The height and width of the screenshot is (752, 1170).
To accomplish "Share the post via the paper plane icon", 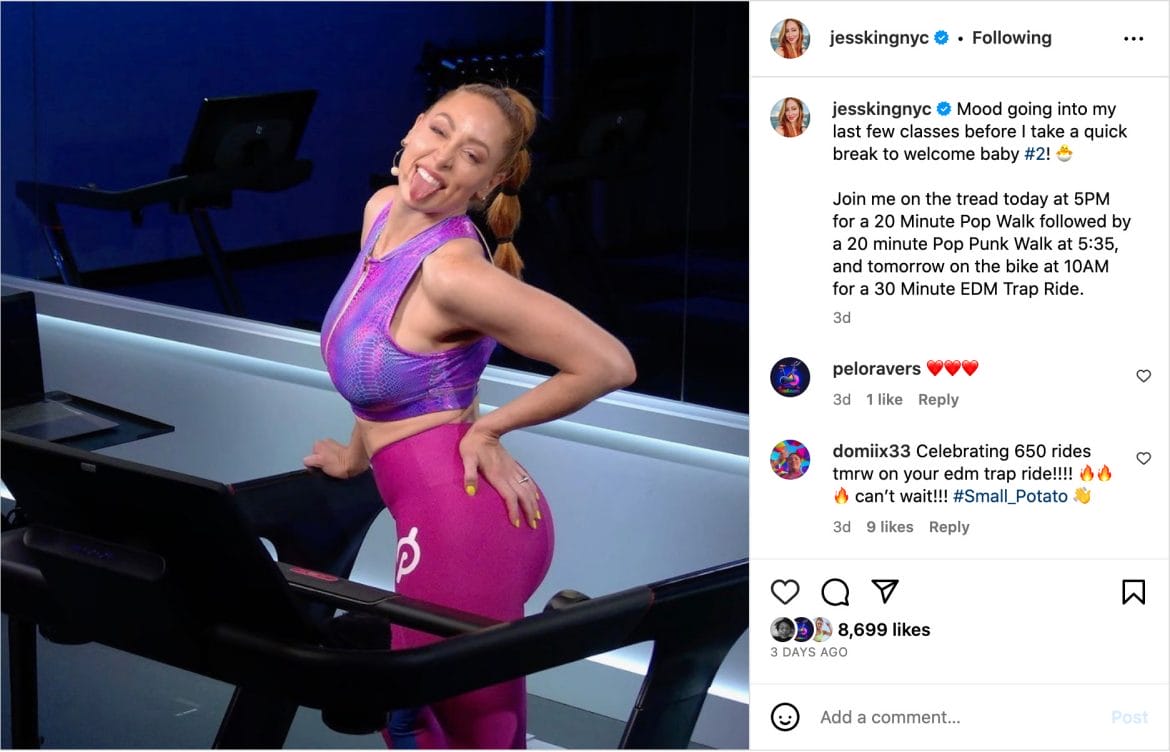I will tap(885, 591).
